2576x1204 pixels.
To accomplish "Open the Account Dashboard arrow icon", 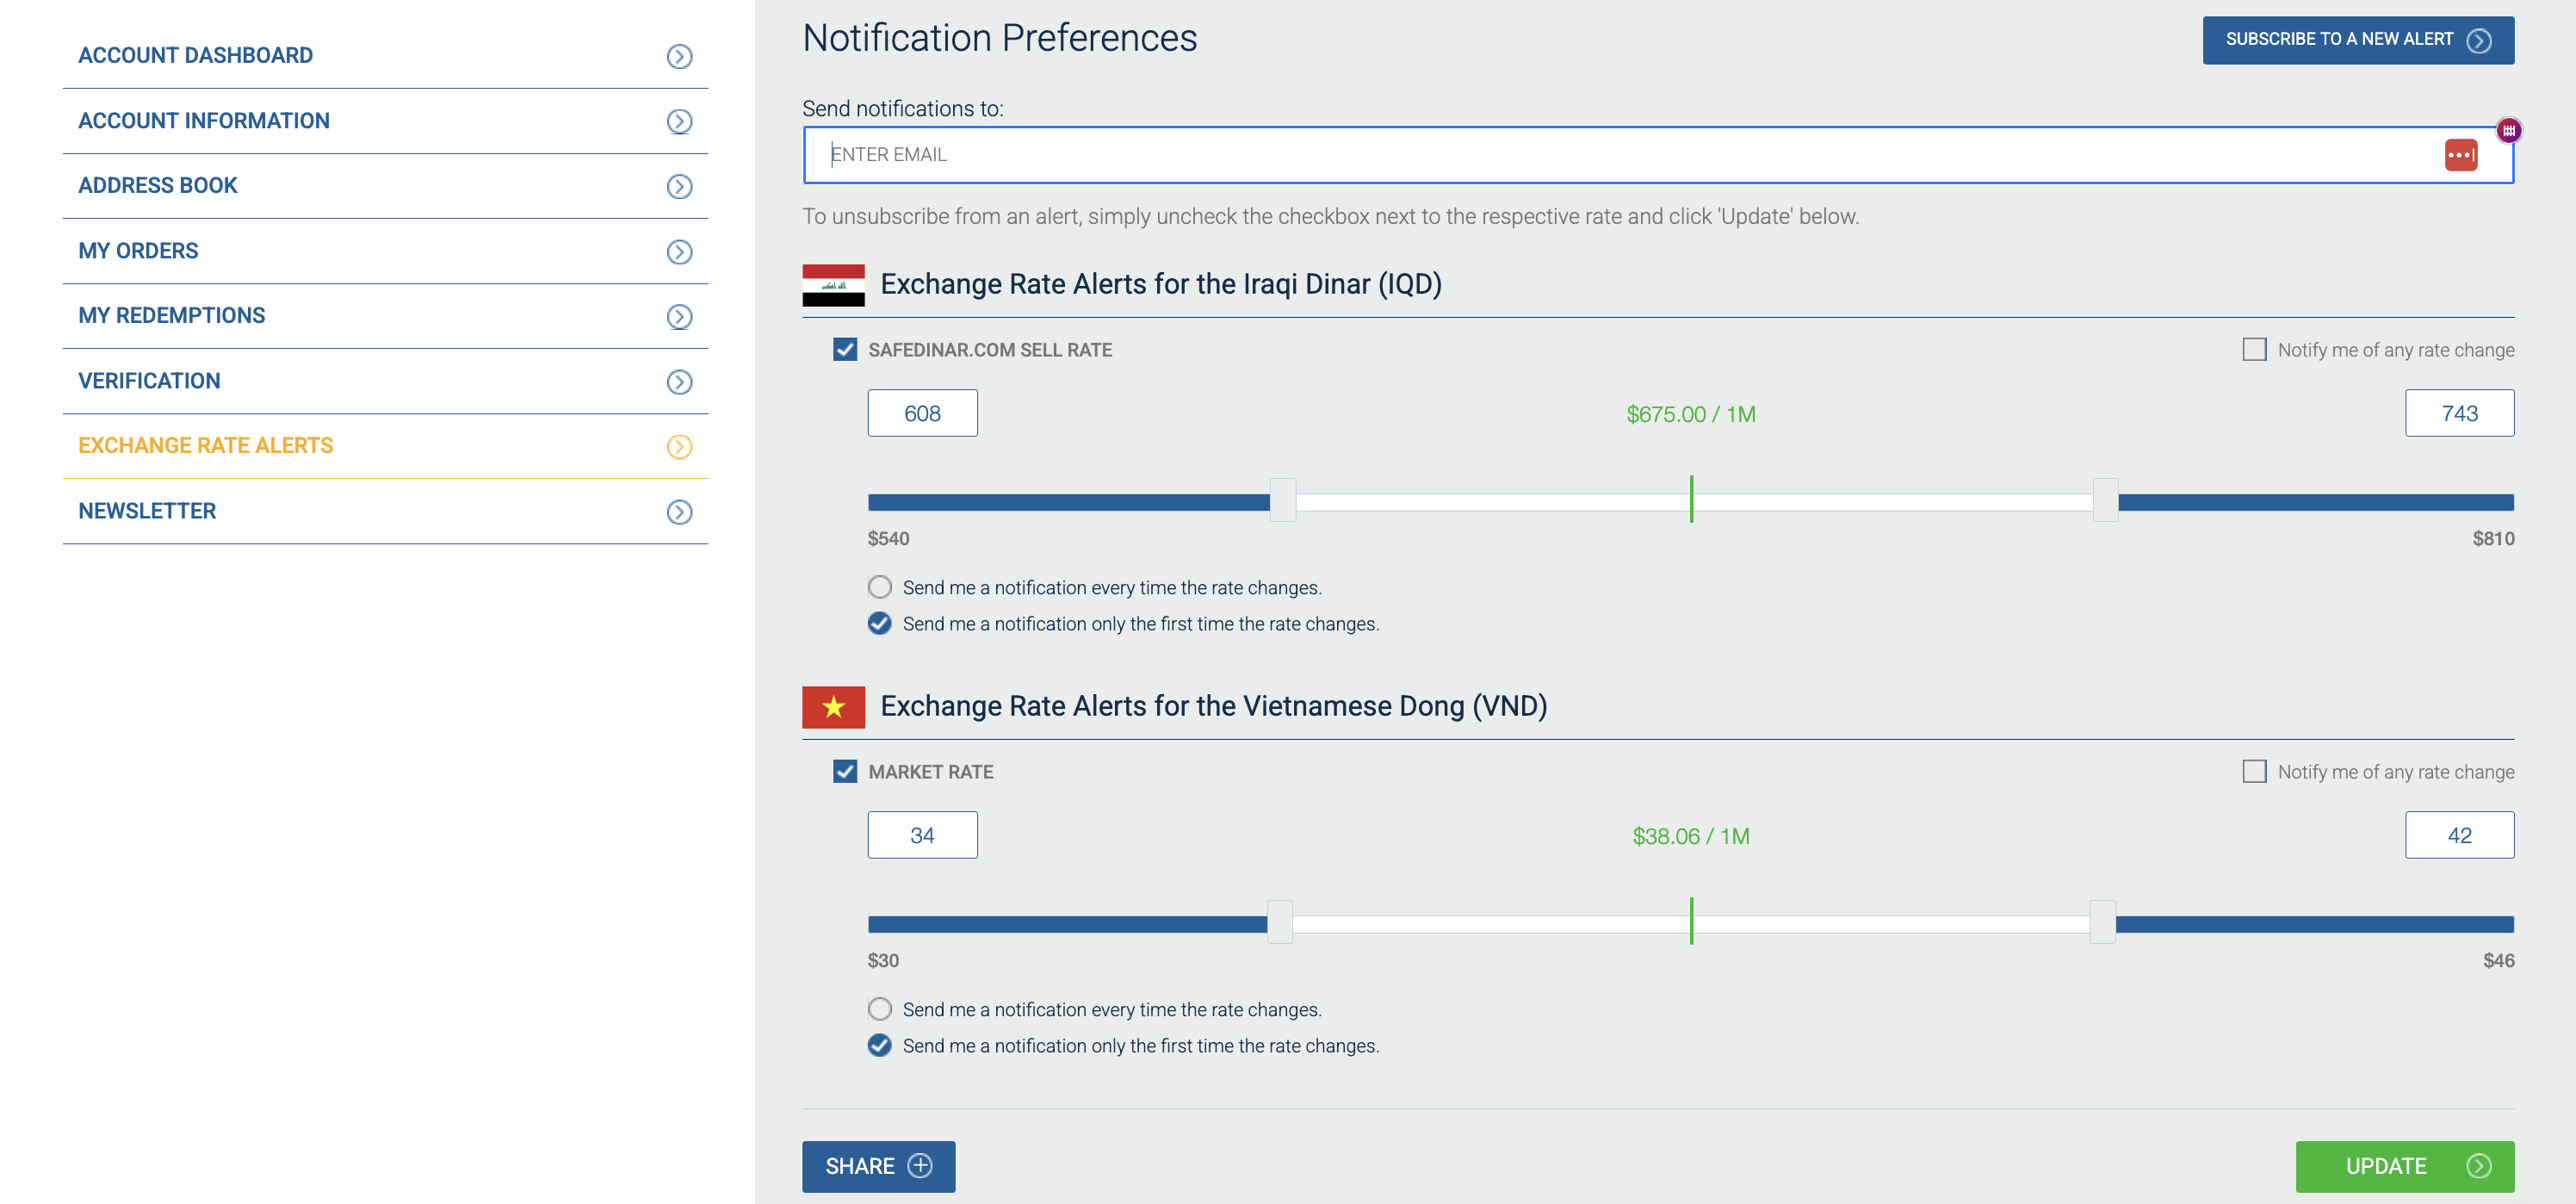I will [680, 56].
